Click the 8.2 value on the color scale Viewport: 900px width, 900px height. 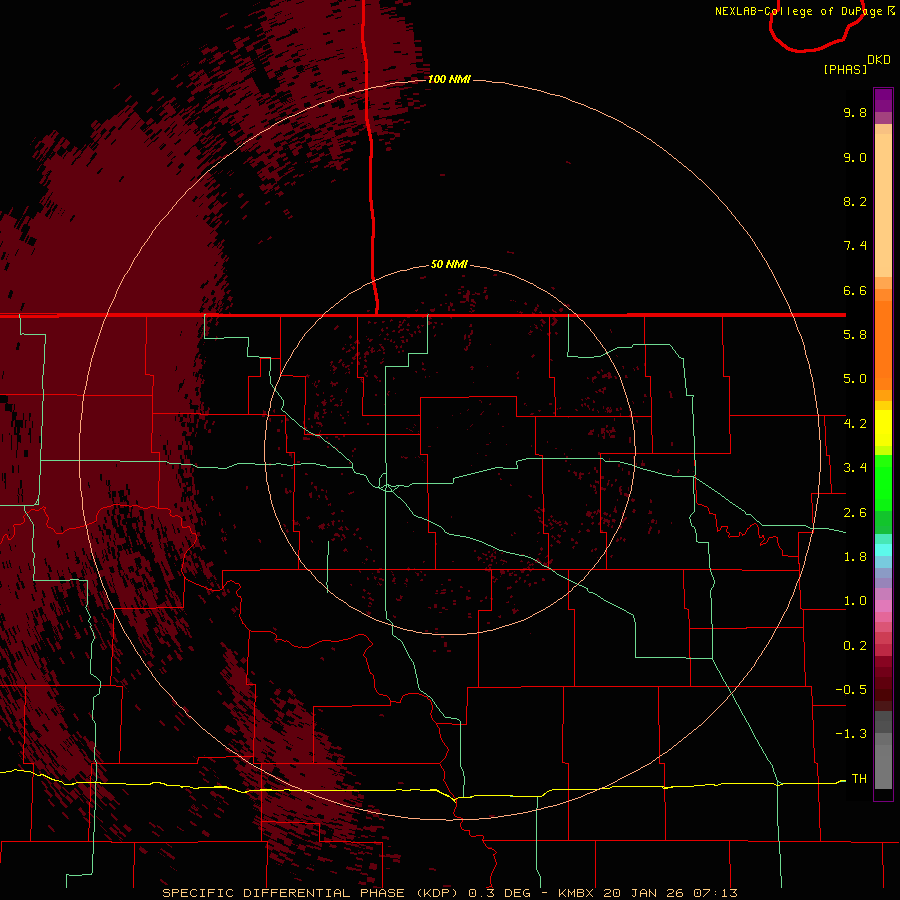tap(855, 201)
